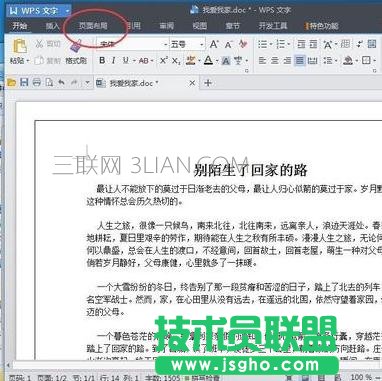Cut the selection with the scissors icon
Screen dimensions: 382x381
(40, 44)
